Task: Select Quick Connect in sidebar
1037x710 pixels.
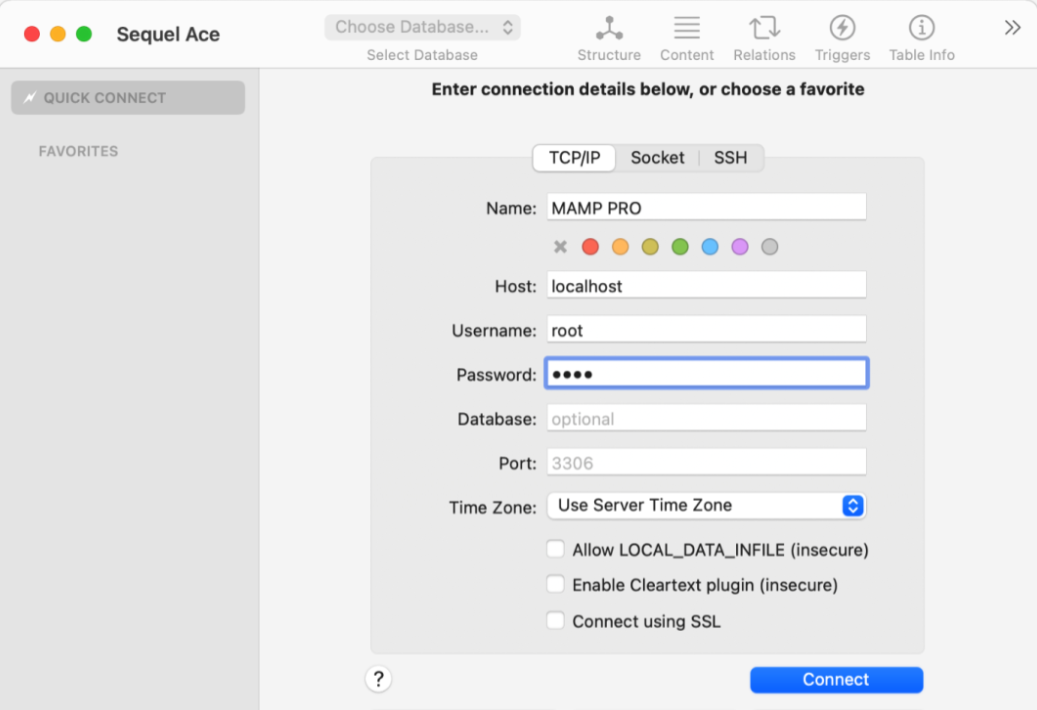Action: tap(128, 98)
